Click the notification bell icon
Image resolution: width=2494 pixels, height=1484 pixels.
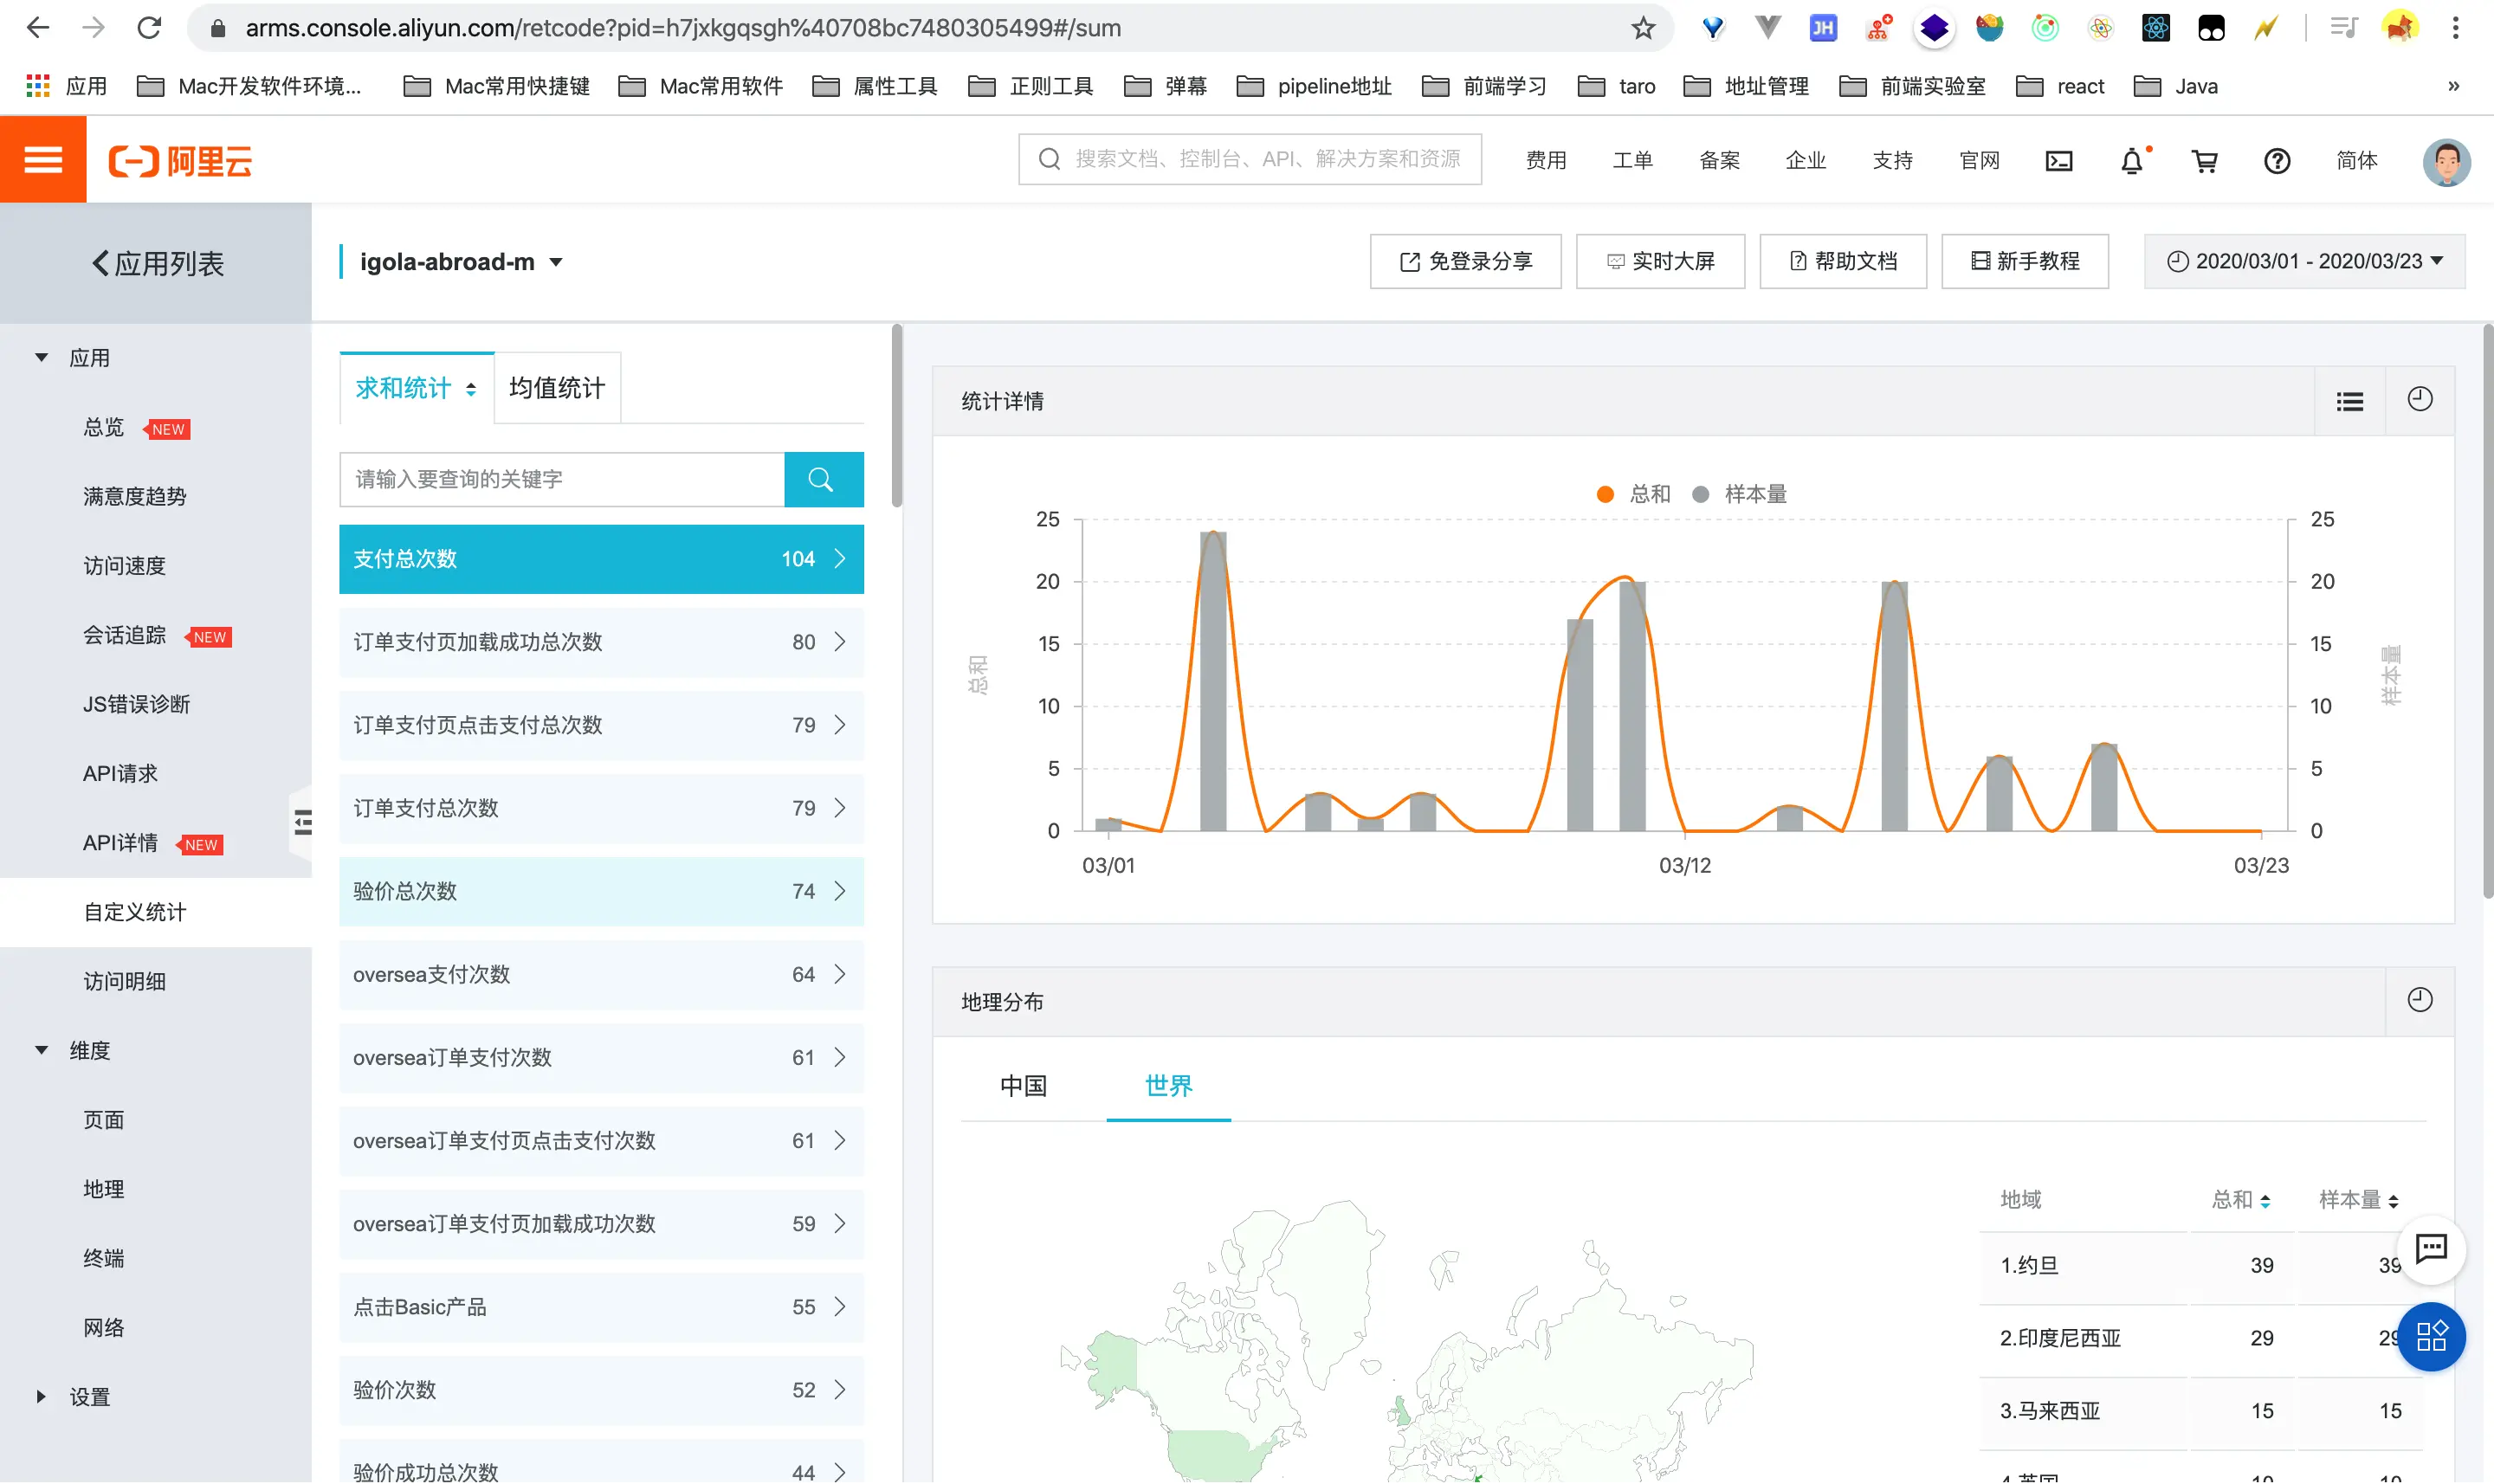(x=2131, y=161)
